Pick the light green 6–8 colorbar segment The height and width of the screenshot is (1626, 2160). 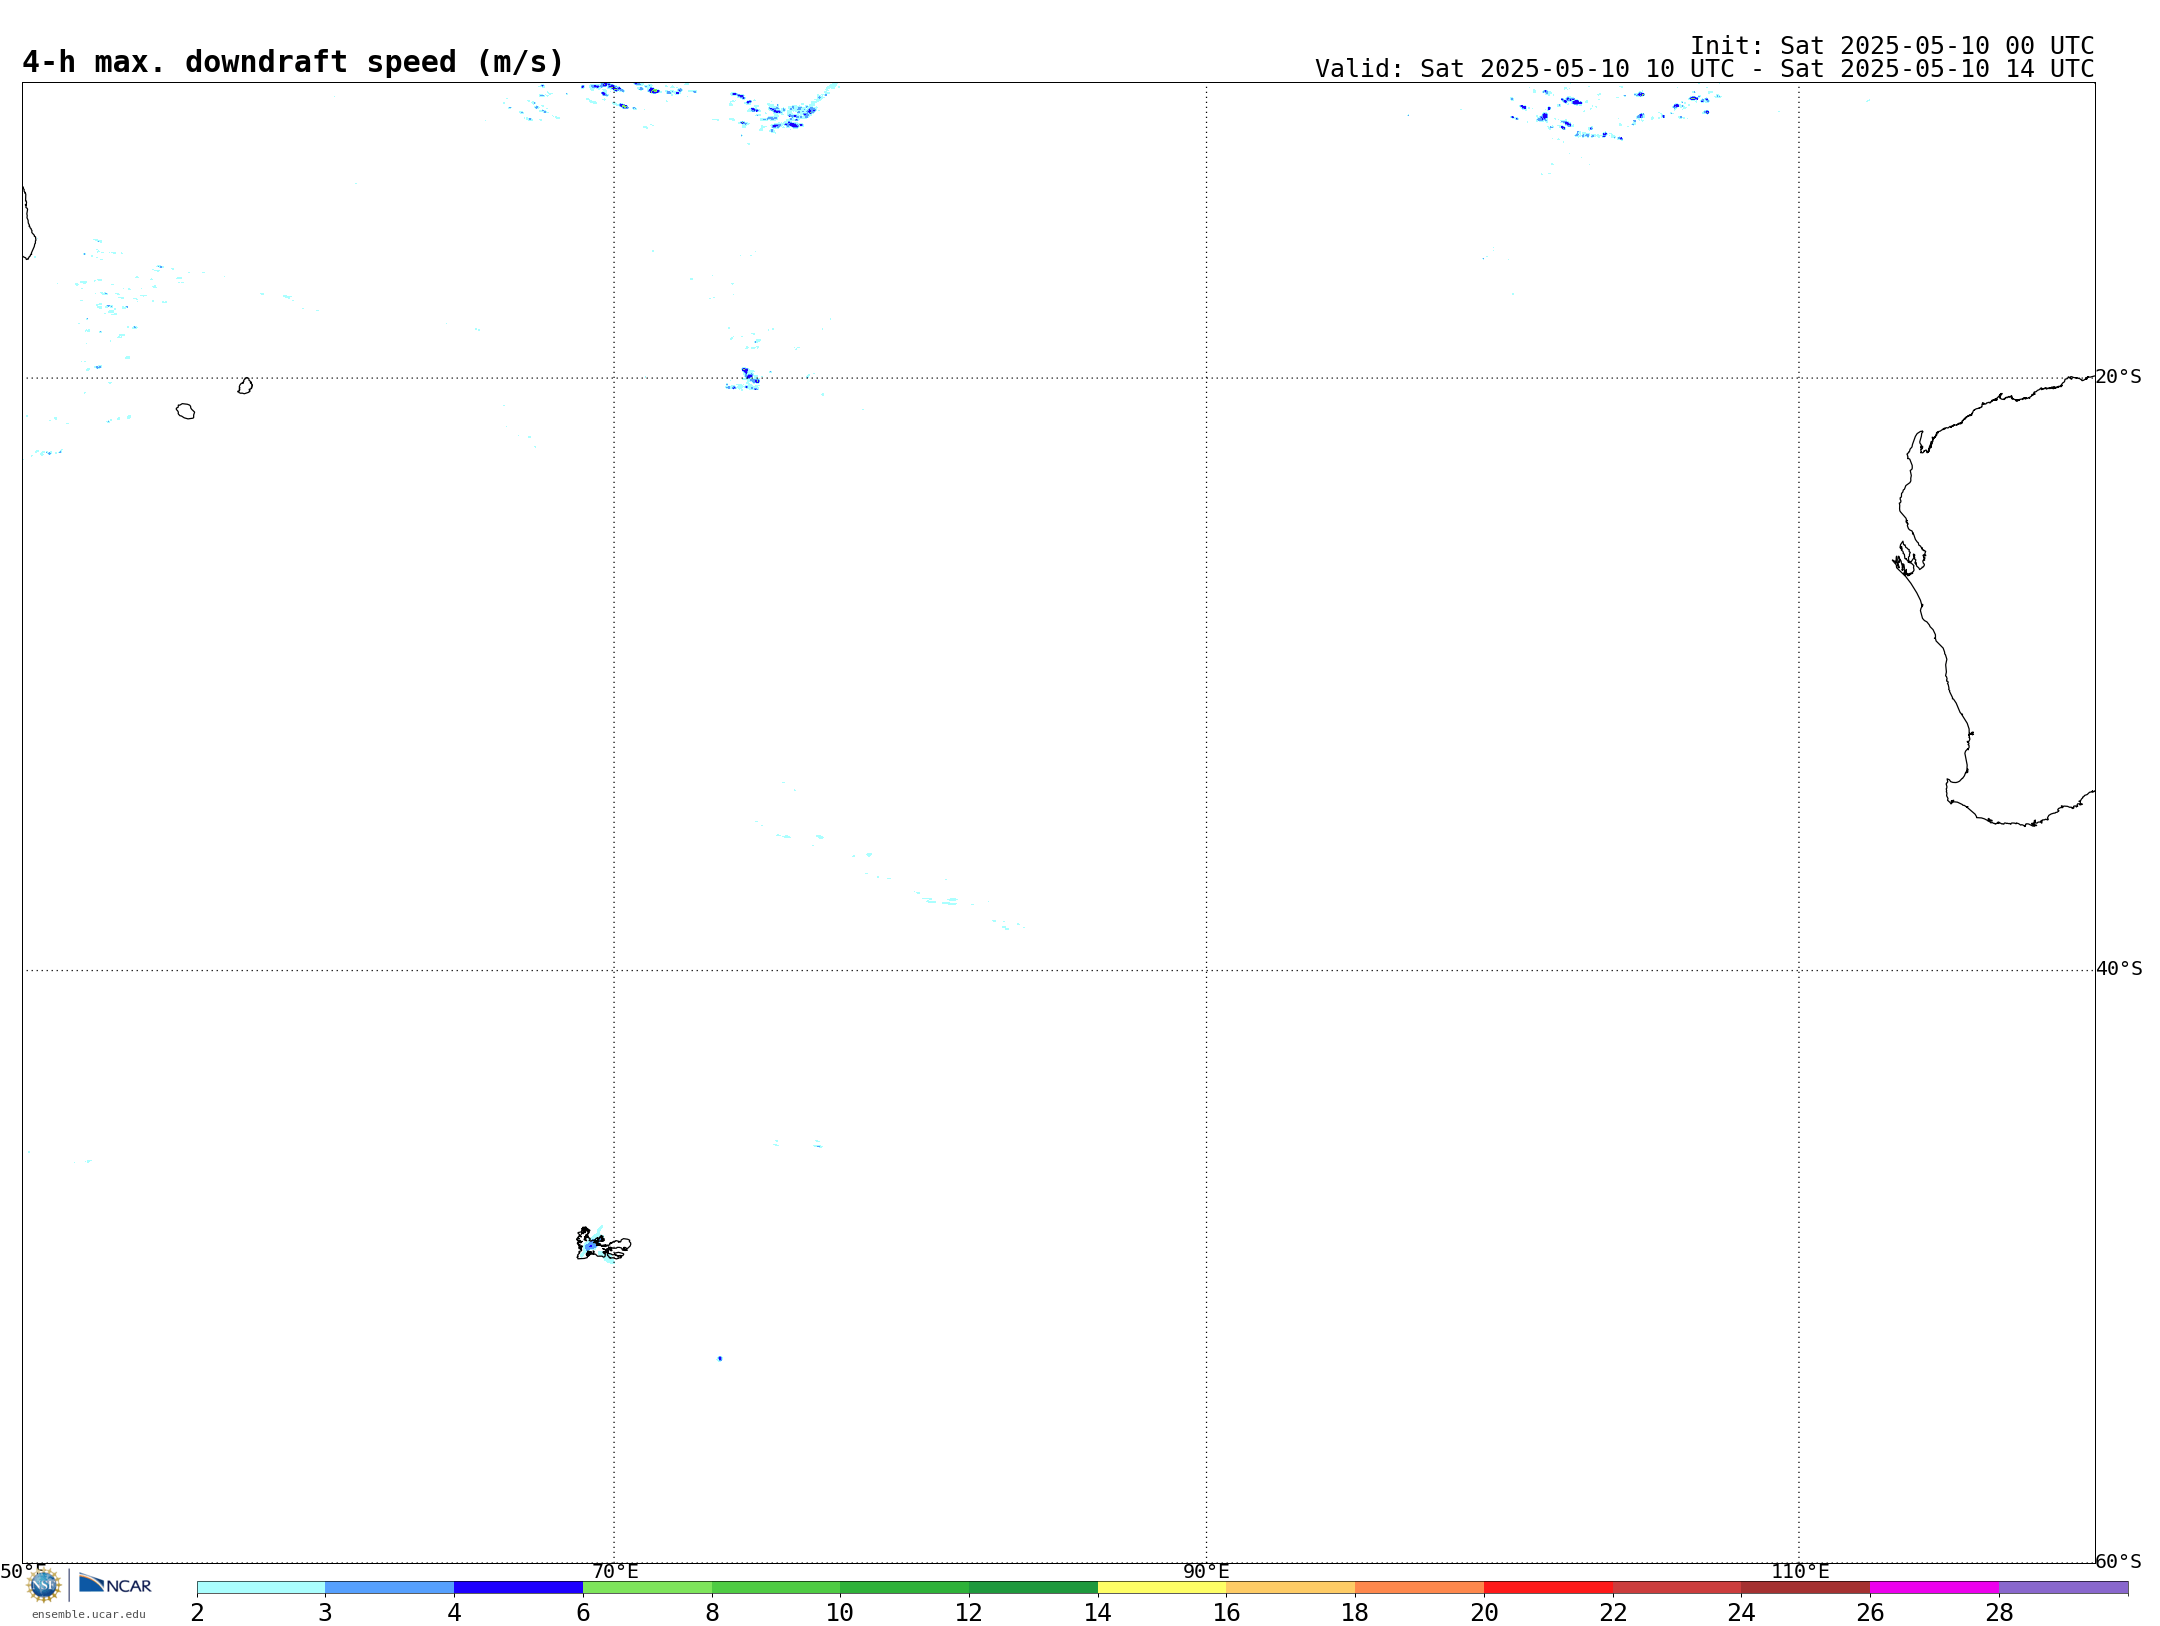point(647,1588)
